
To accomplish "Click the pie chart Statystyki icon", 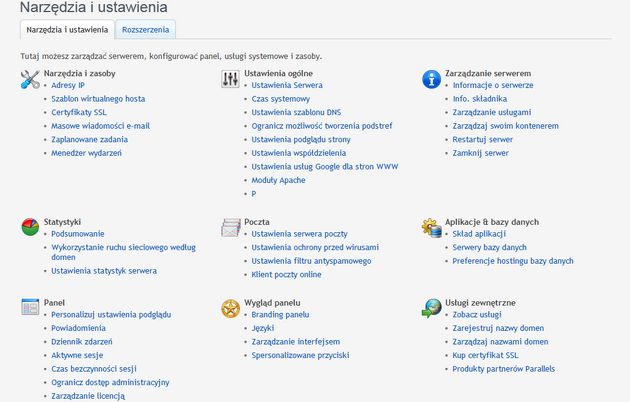I will tap(30, 227).
